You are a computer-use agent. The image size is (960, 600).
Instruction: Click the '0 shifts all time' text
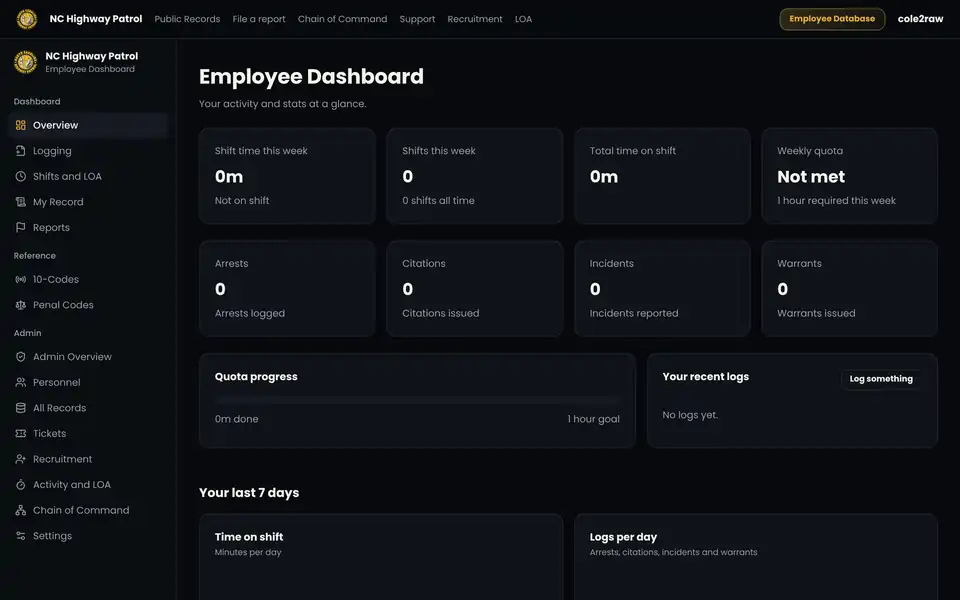438,200
